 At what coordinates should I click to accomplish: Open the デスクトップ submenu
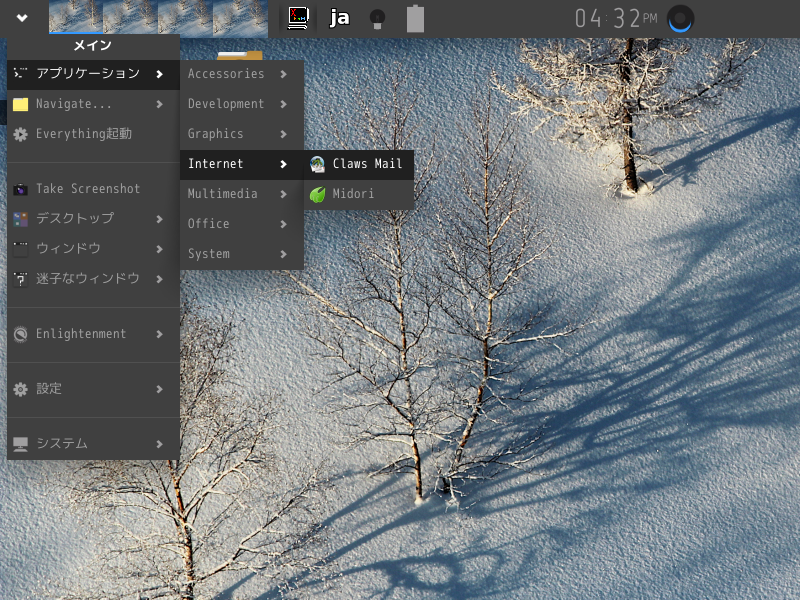93,219
